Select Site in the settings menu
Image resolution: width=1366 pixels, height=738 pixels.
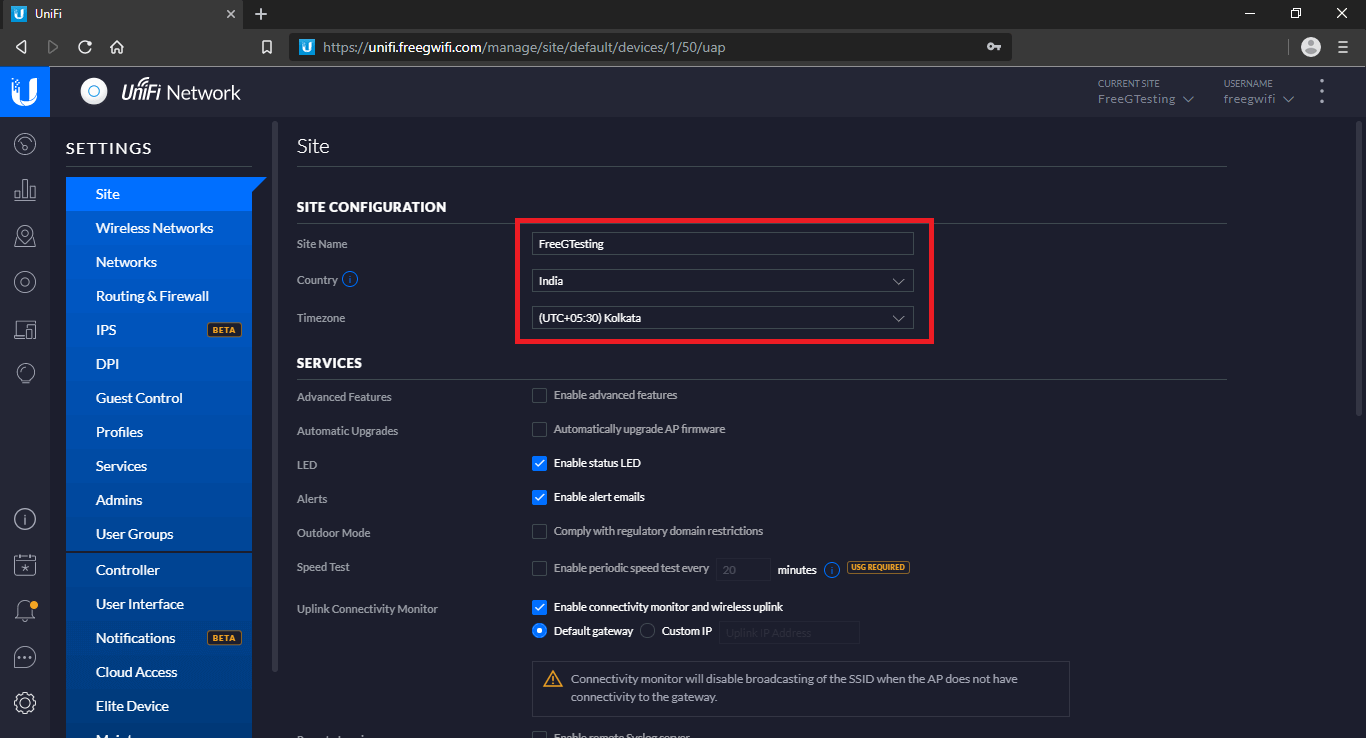(159, 194)
